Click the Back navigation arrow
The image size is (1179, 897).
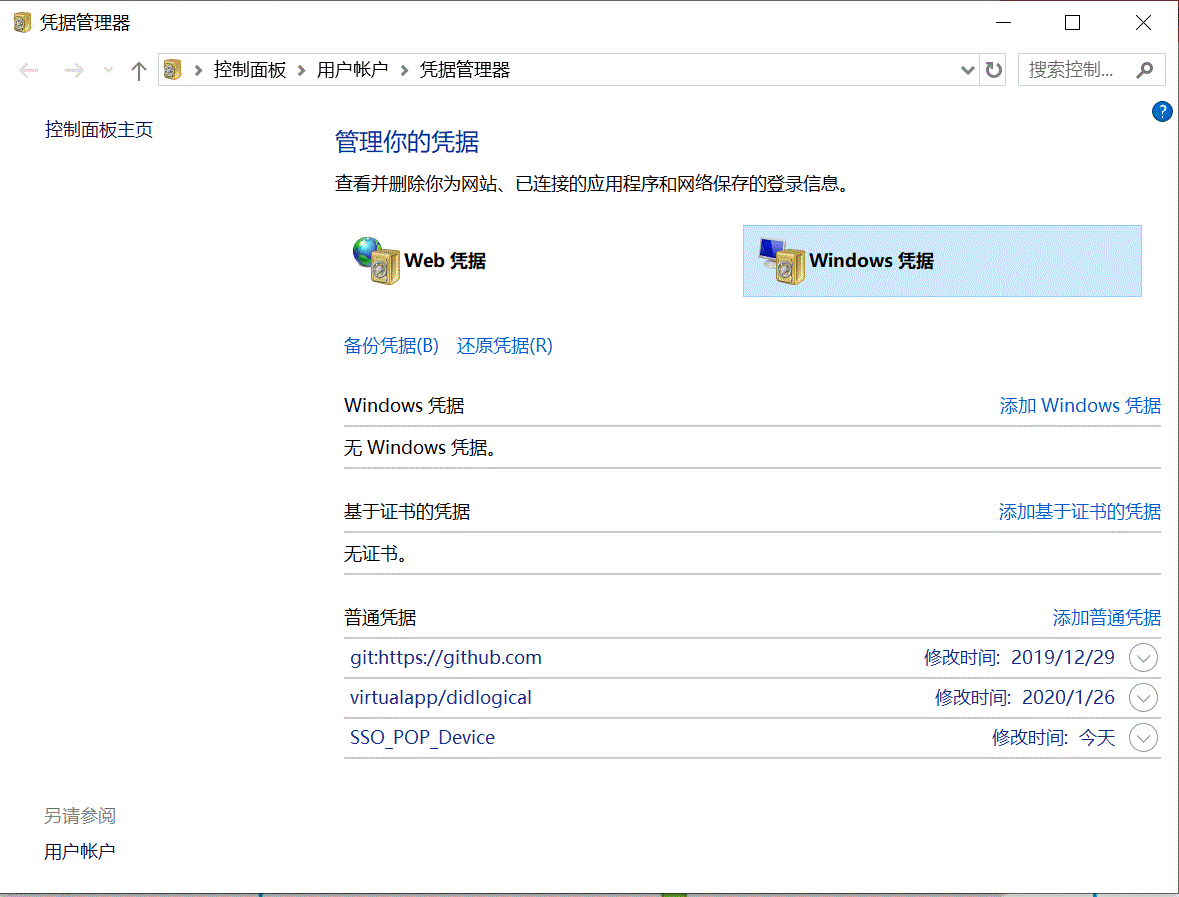29,71
